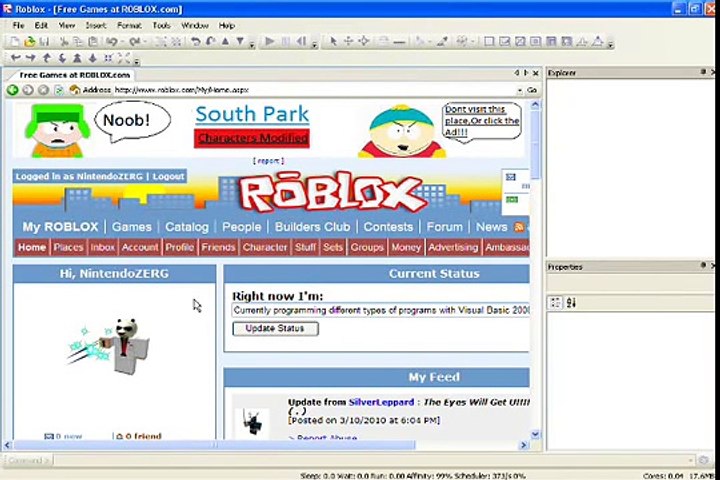
Task: Click the browser Refresh icon
Action: (x=59, y=90)
